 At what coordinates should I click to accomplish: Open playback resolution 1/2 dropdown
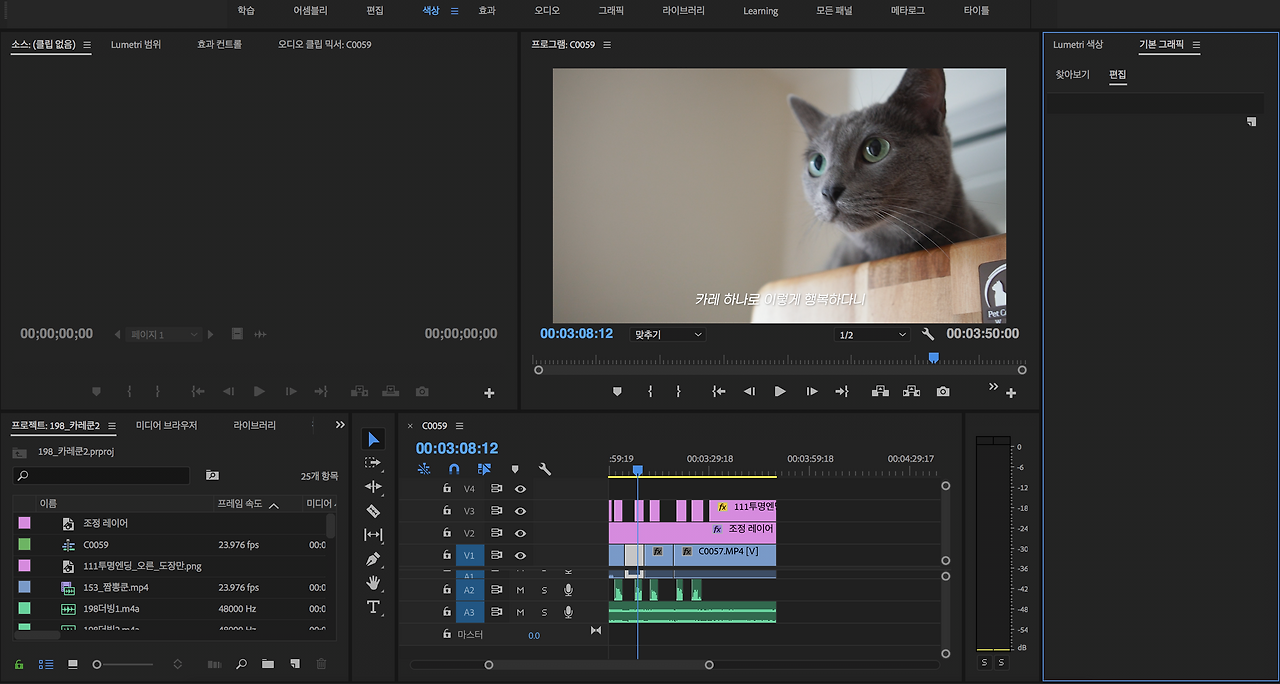pyautogui.click(x=873, y=334)
